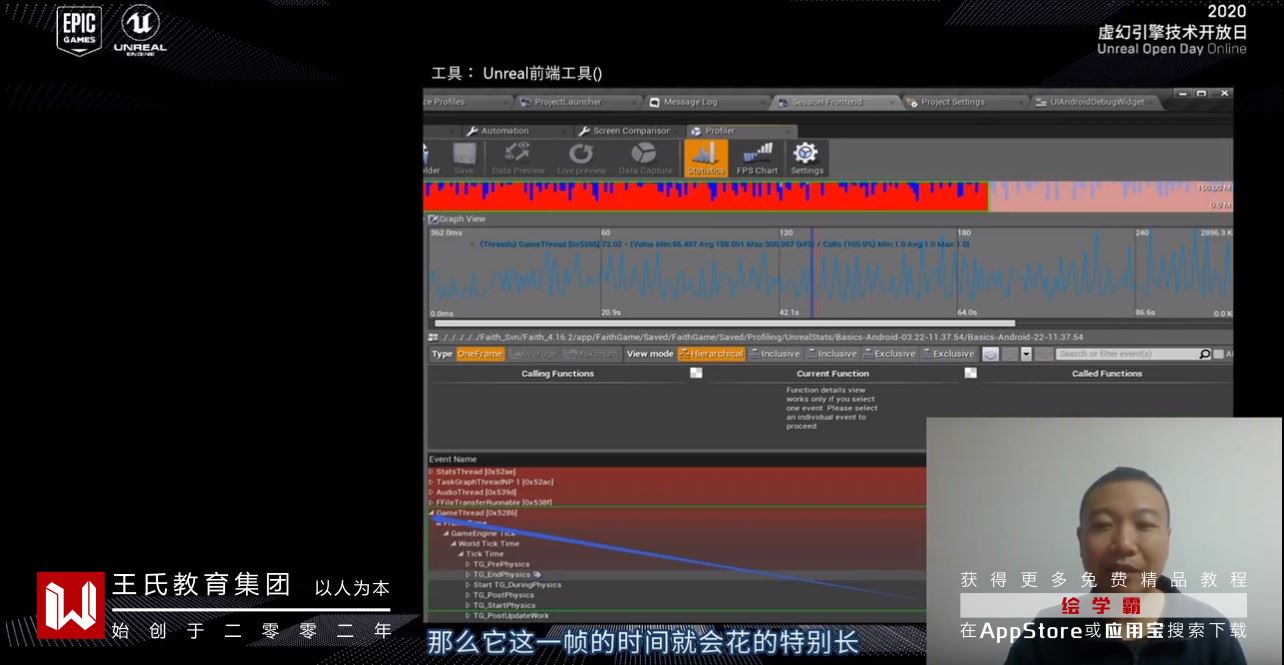Click the red frame overview bar
1284x665 pixels.
[707, 195]
